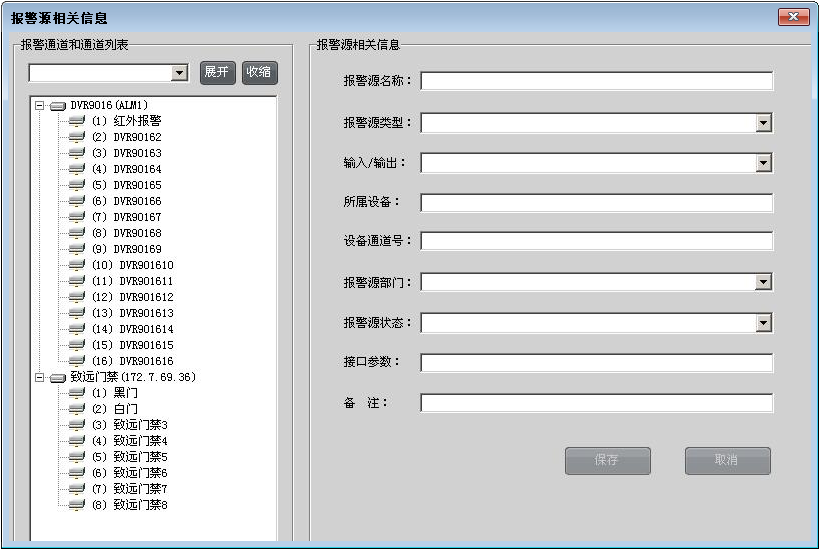Open the 报警源类型 dropdown
This screenshot has height=550, width=820.
click(x=763, y=123)
